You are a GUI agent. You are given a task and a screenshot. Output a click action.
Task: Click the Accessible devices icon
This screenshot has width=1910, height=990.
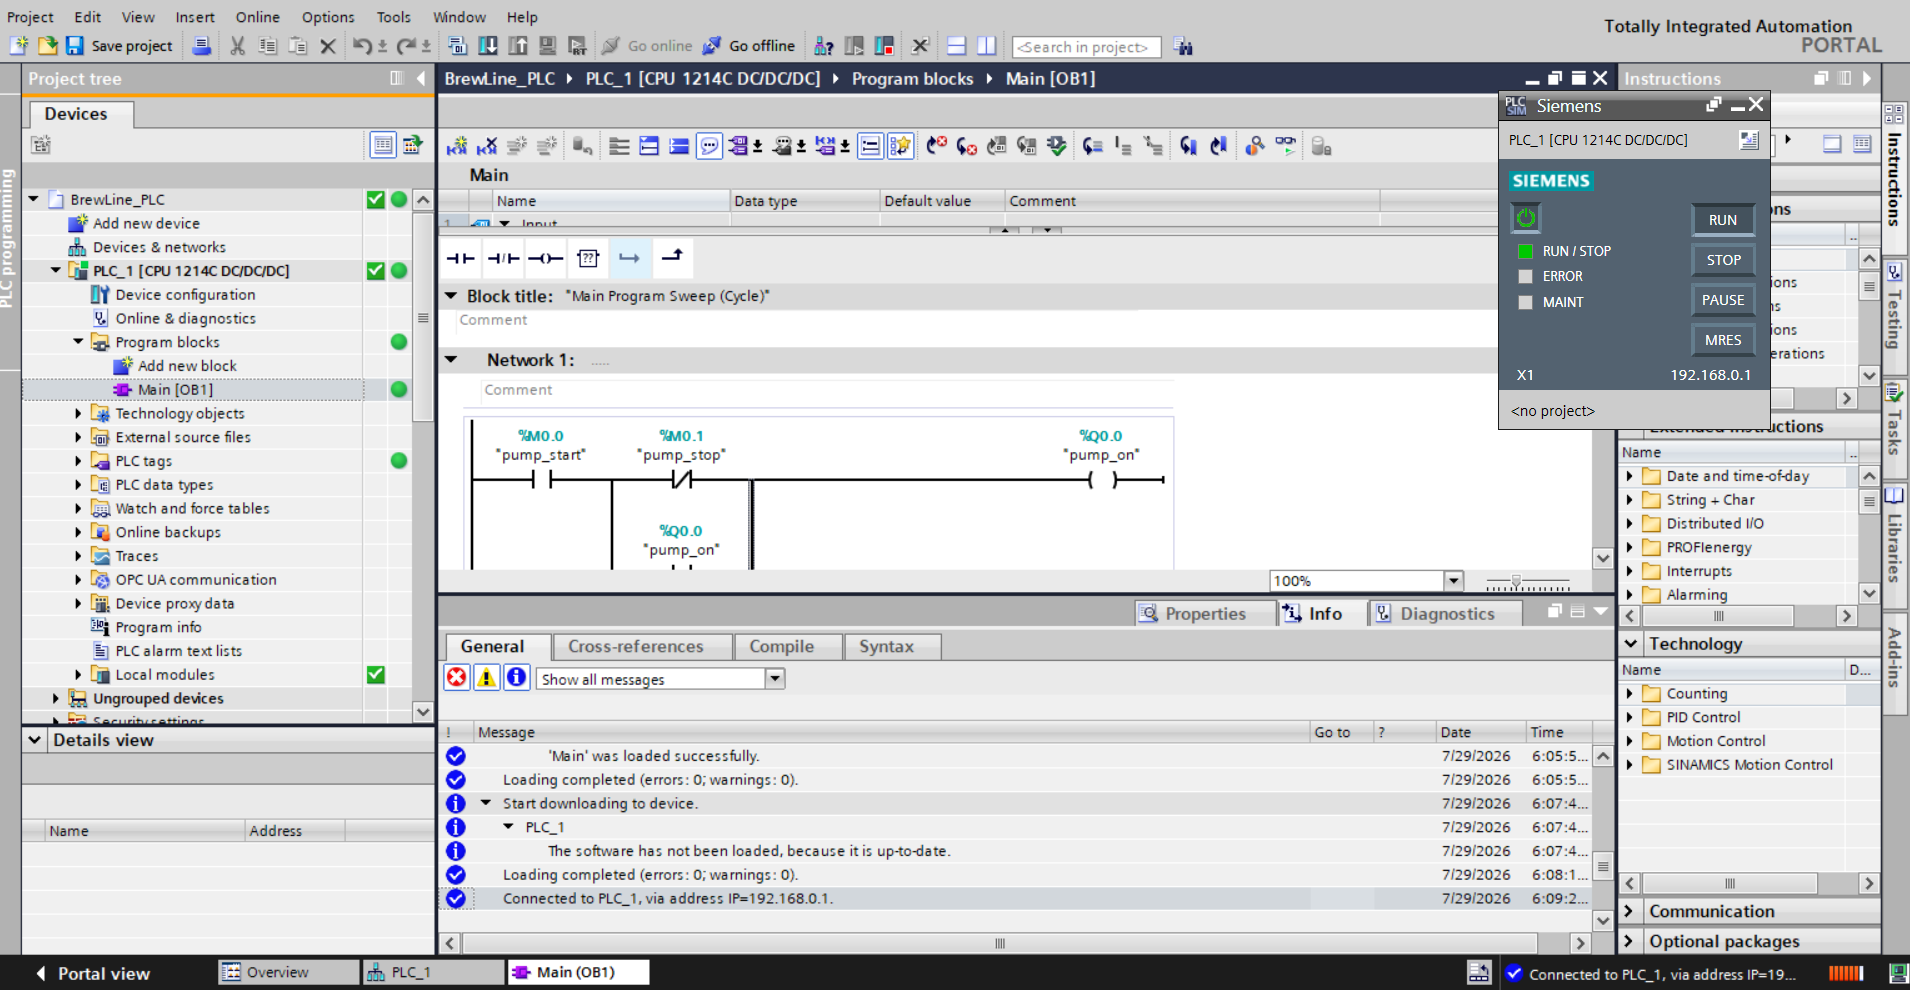pyautogui.click(x=824, y=46)
